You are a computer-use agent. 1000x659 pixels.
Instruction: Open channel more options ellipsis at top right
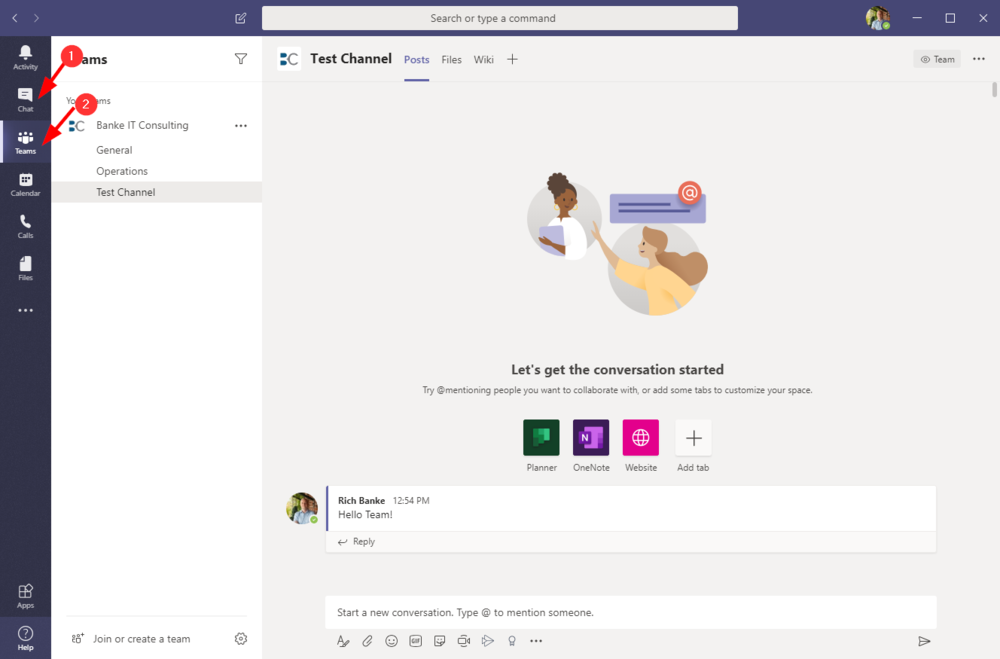coord(979,59)
